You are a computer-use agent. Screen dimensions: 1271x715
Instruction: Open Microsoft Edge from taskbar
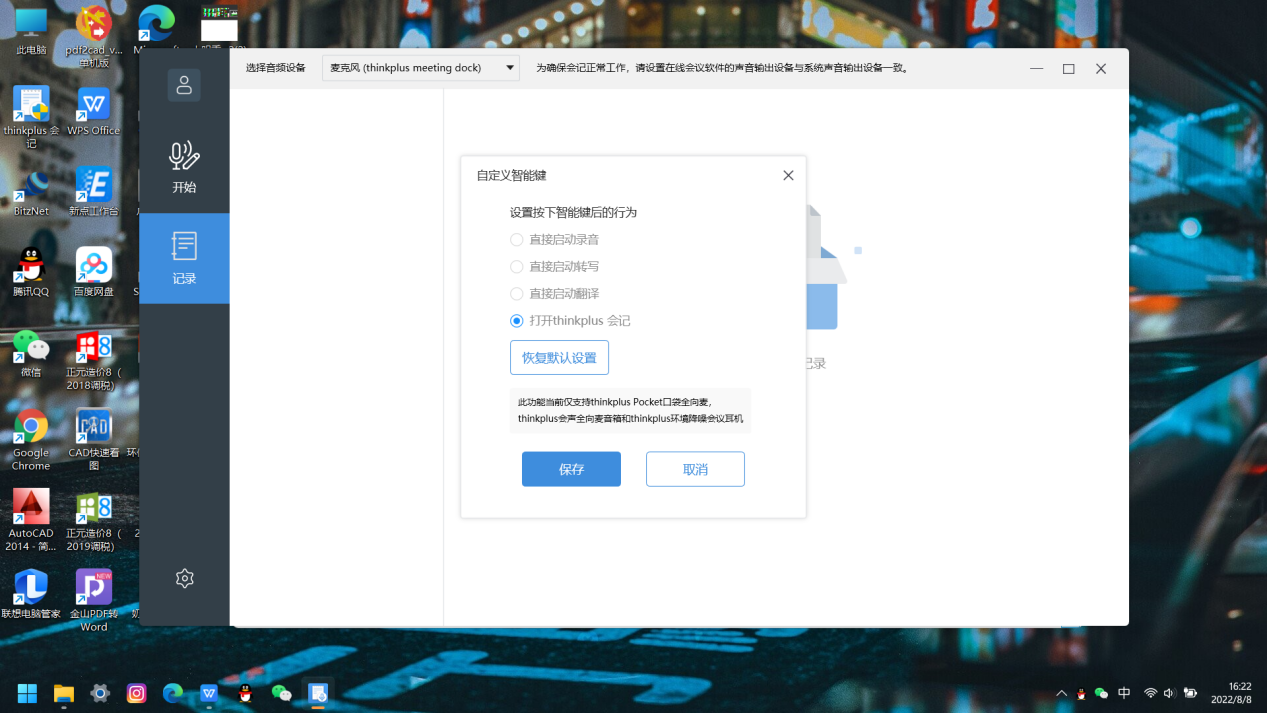point(173,695)
